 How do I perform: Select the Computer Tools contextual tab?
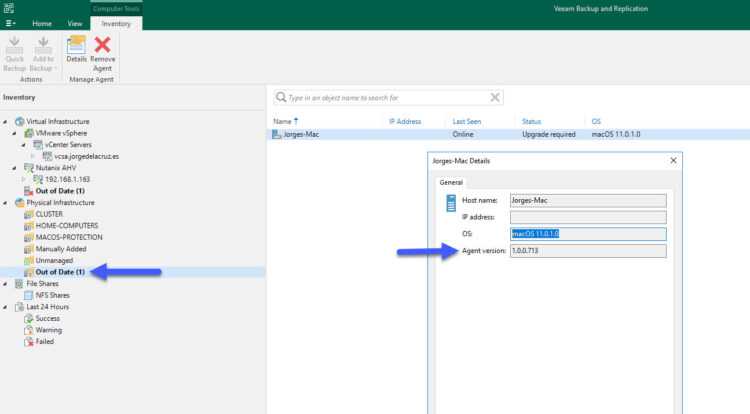[116, 9]
